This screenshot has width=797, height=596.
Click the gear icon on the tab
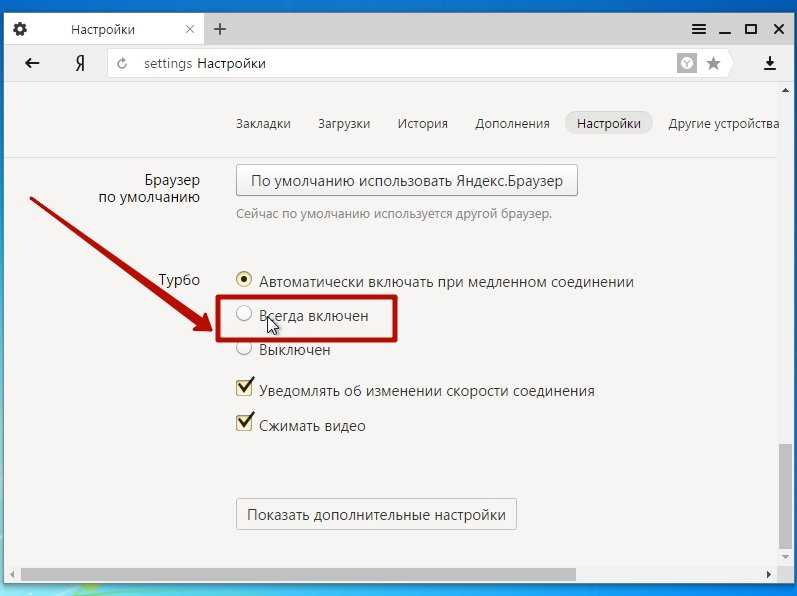pos(20,29)
